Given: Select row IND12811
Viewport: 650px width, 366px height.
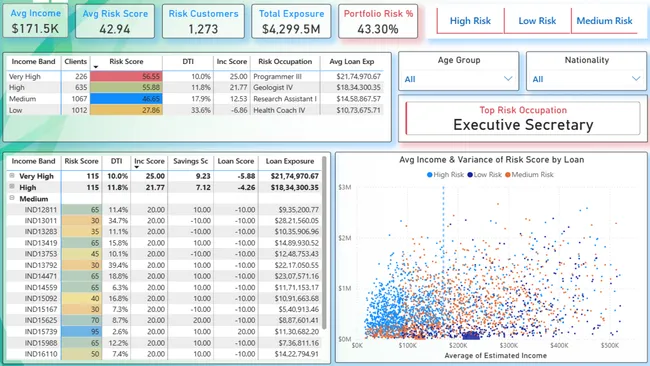Looking at the screenshot, I should click(x=164, y=209).
